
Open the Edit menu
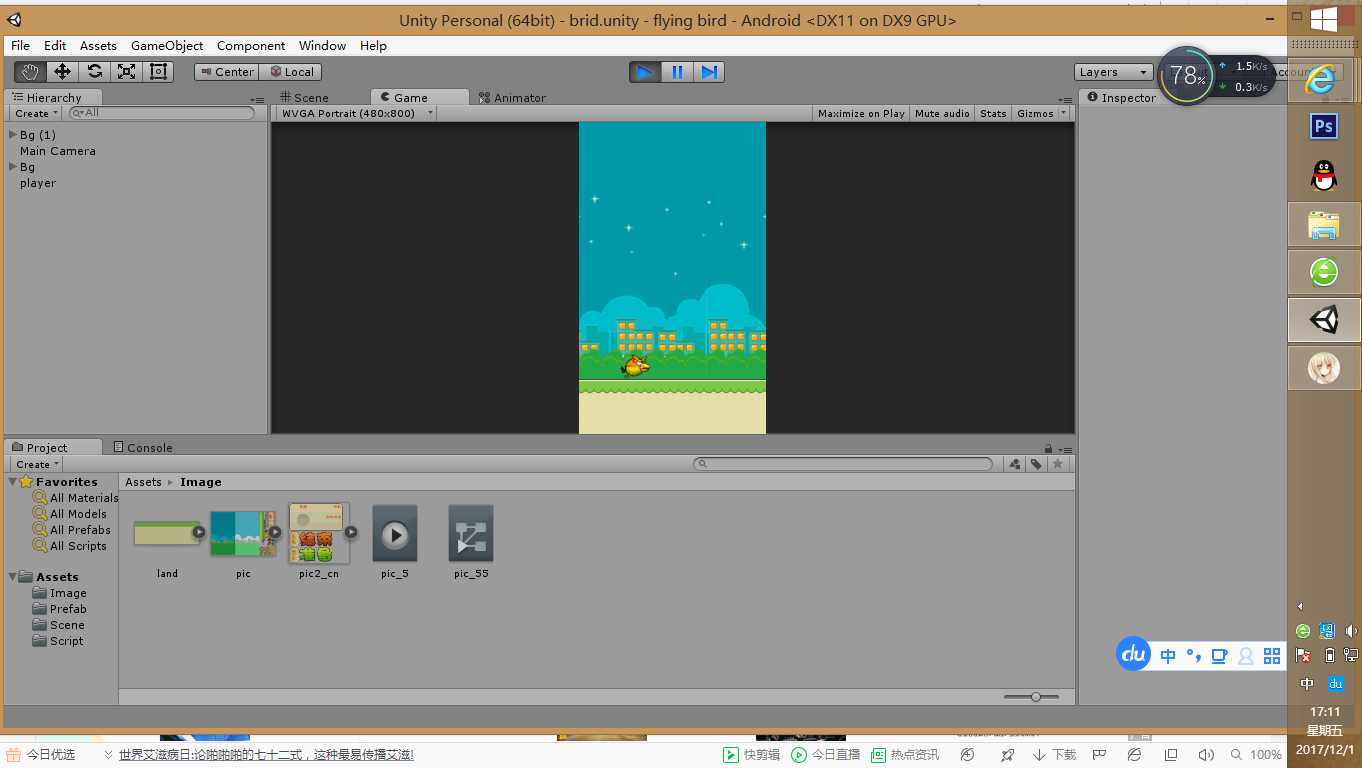(x=55, y=46)
